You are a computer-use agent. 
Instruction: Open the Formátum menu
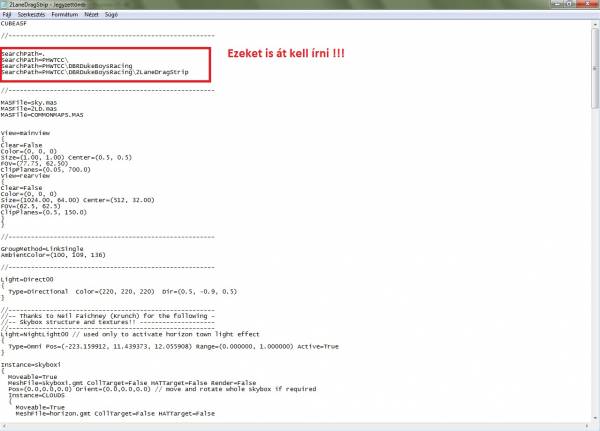64,14
